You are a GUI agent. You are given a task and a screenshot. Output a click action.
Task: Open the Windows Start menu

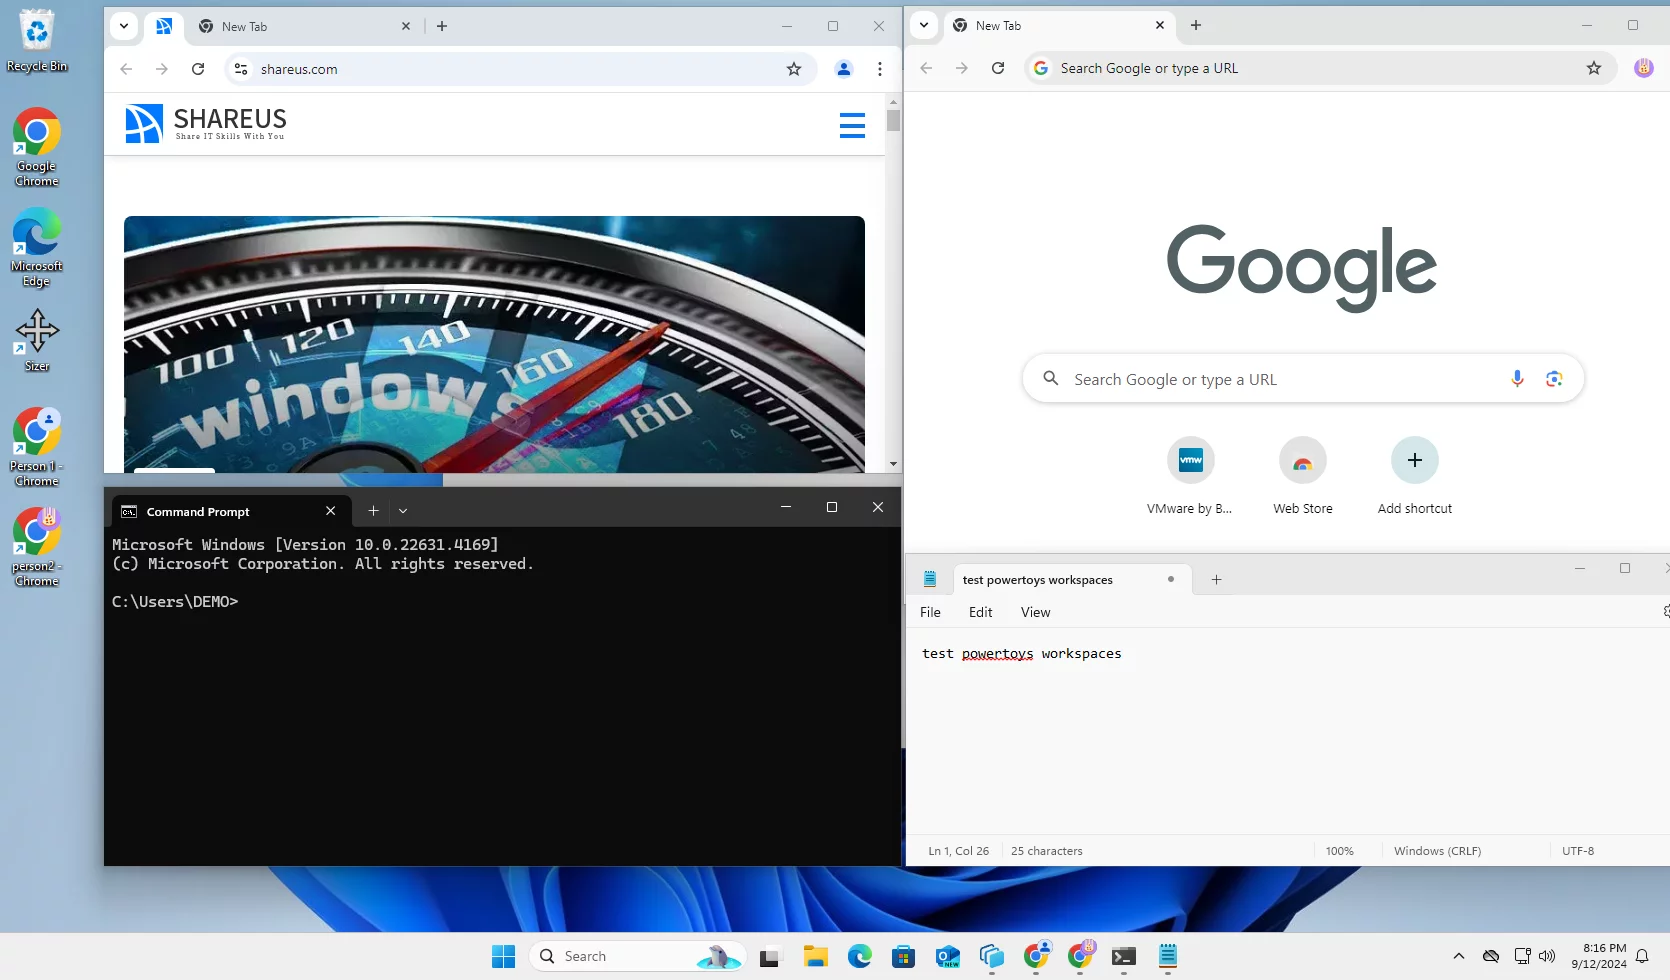tap(503, 956)
